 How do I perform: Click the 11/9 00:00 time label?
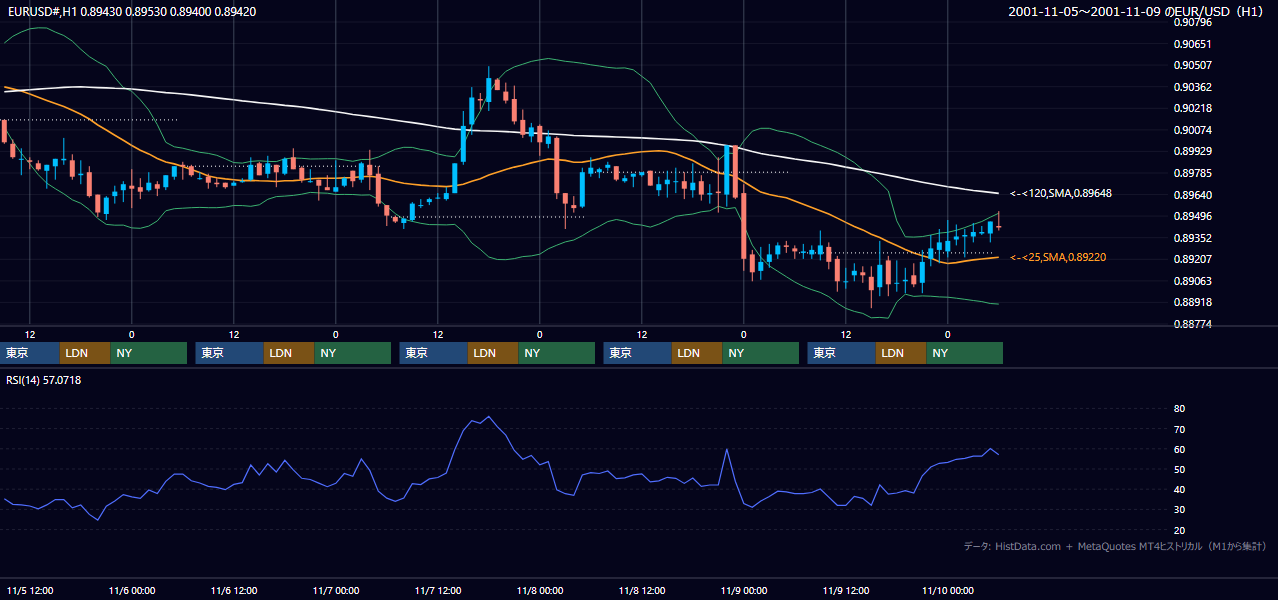click(x=744, y=591)
